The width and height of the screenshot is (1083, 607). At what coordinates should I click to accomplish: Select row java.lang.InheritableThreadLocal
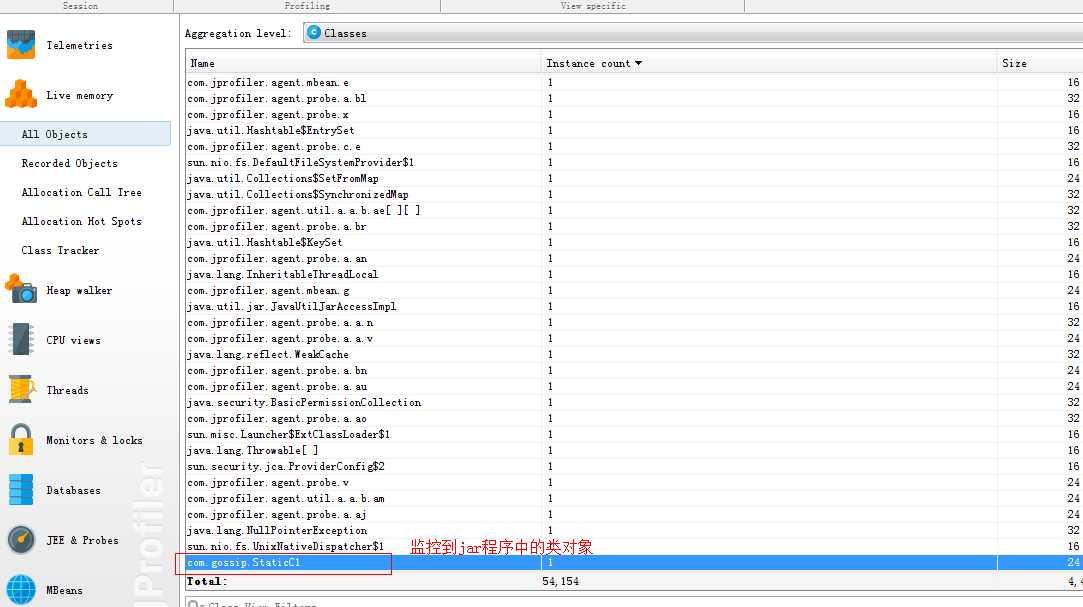pyautogui.click(x=634, y=274)
